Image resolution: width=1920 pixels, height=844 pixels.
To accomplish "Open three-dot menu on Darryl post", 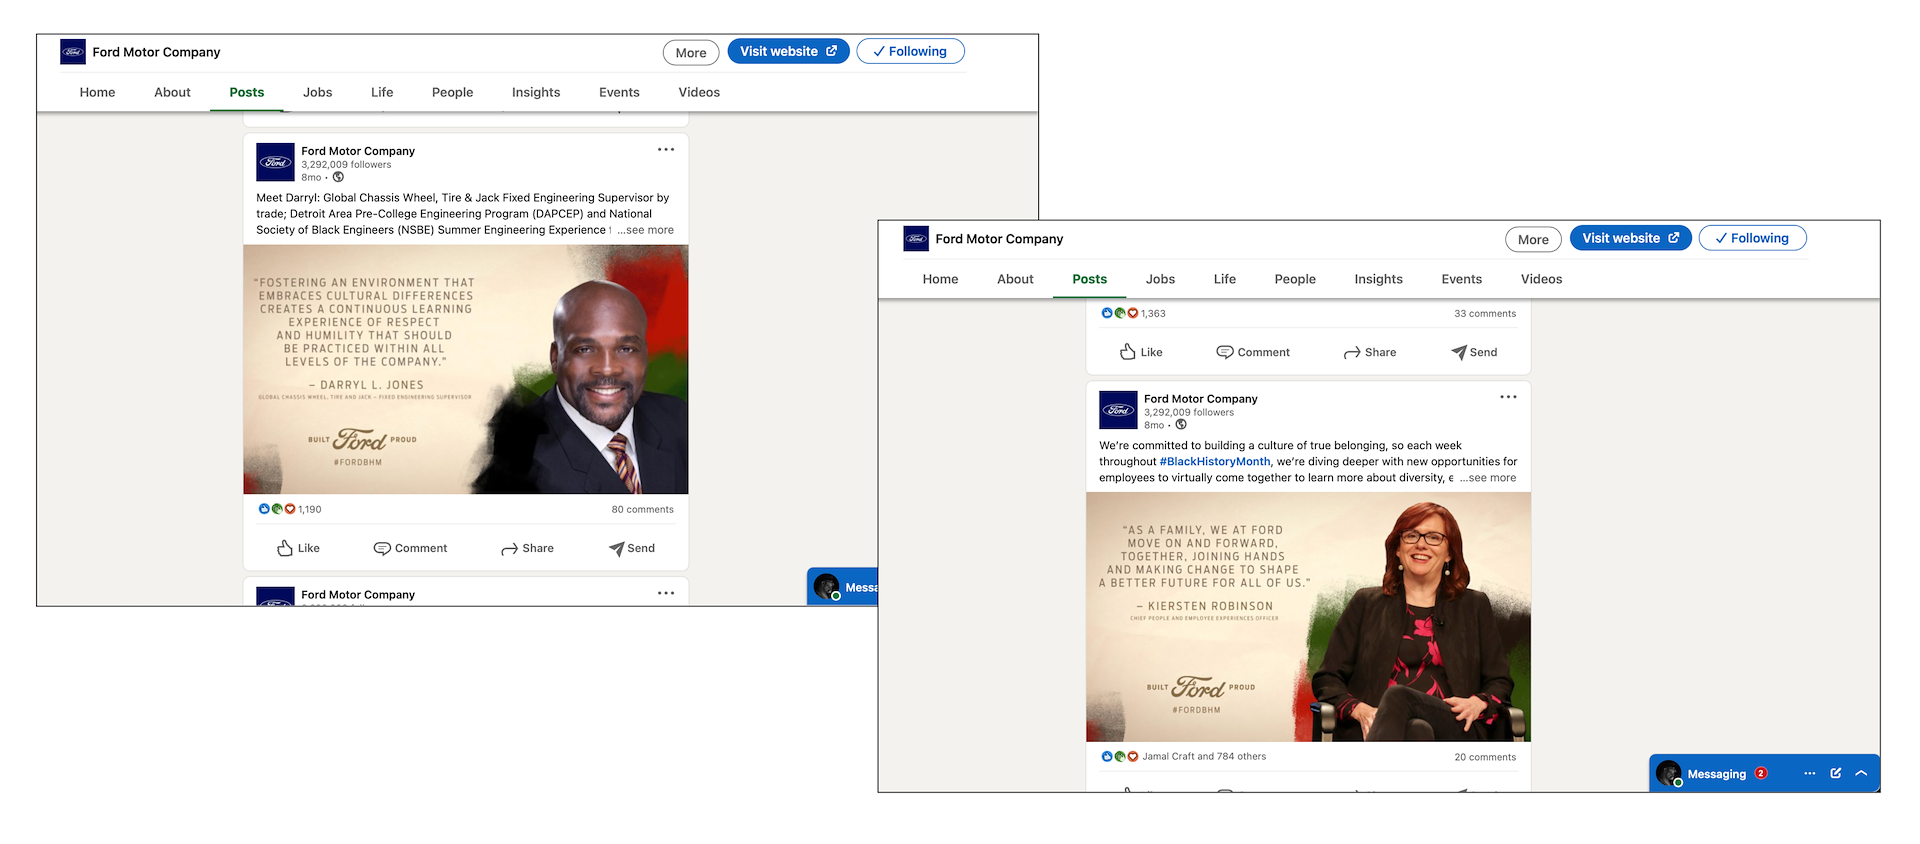I will coord(666,150).
